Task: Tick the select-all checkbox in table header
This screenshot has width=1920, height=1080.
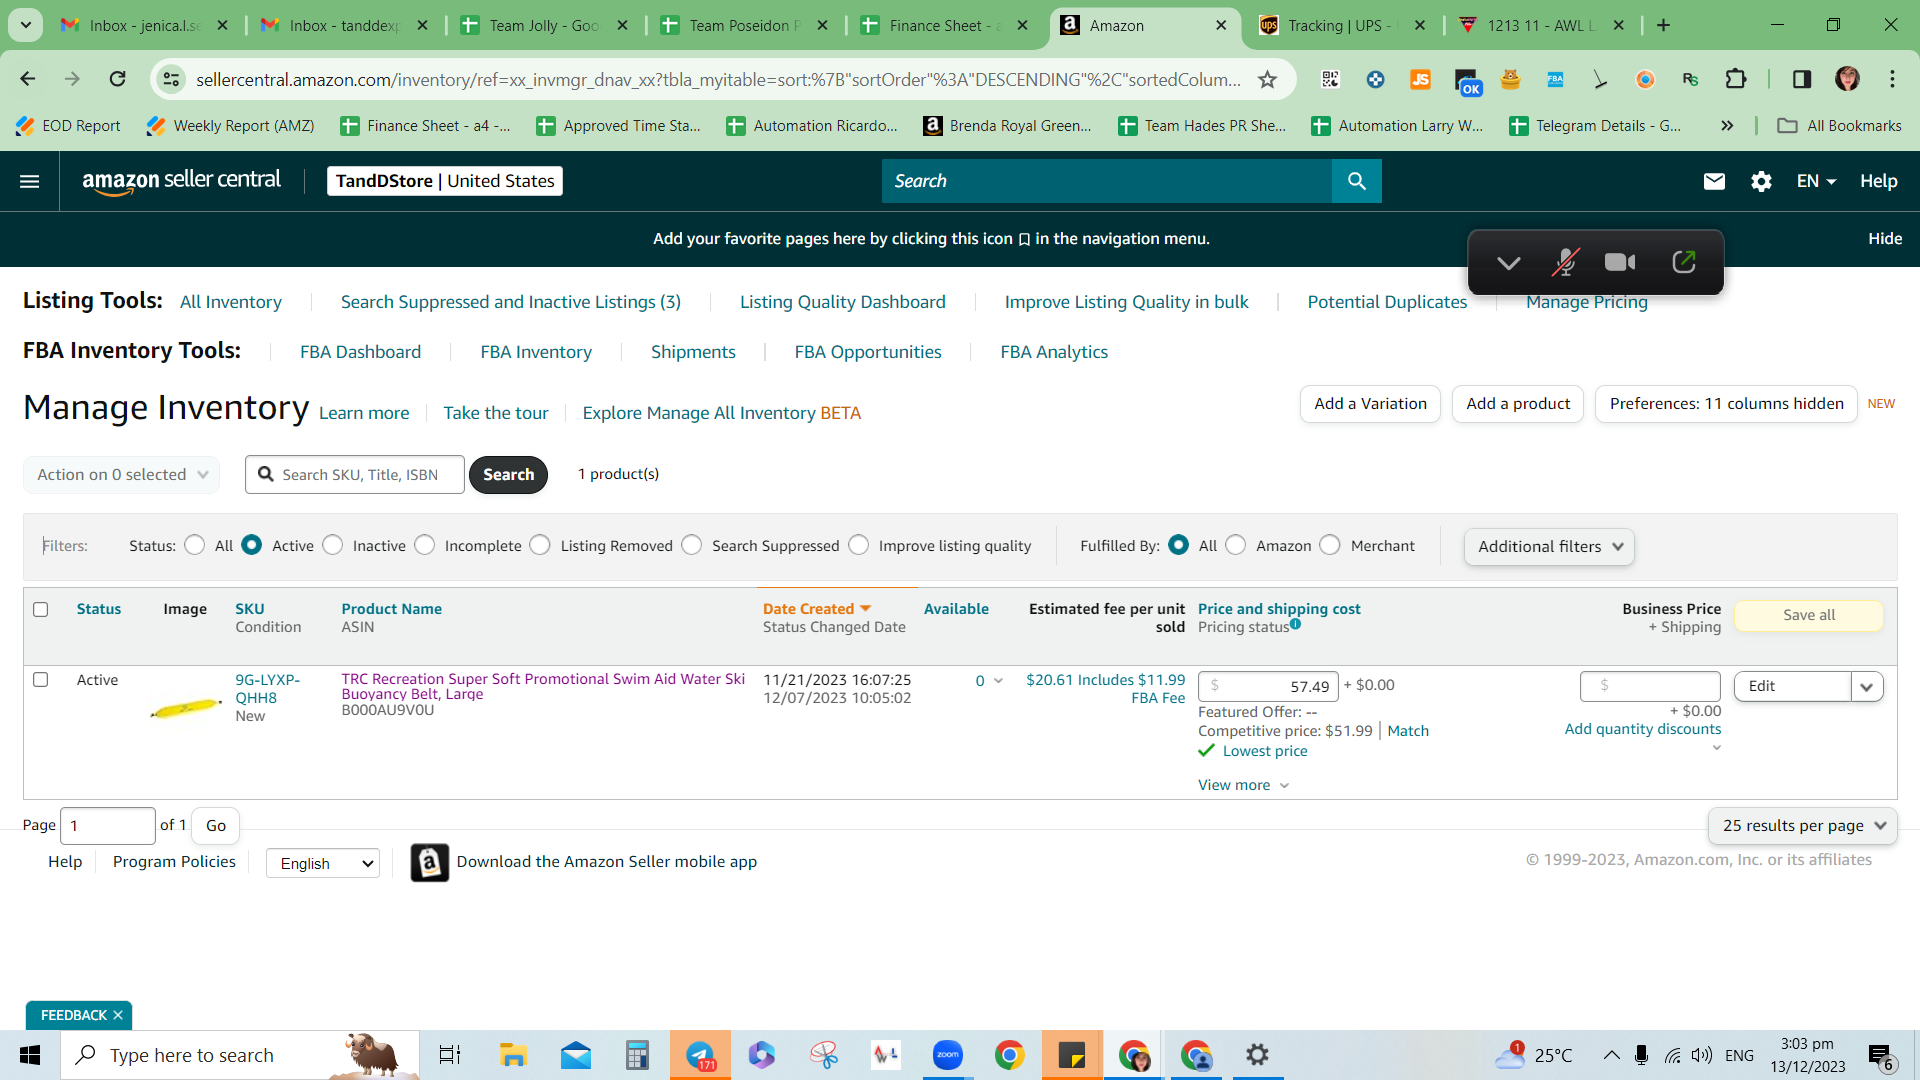Action: (41, 609)
